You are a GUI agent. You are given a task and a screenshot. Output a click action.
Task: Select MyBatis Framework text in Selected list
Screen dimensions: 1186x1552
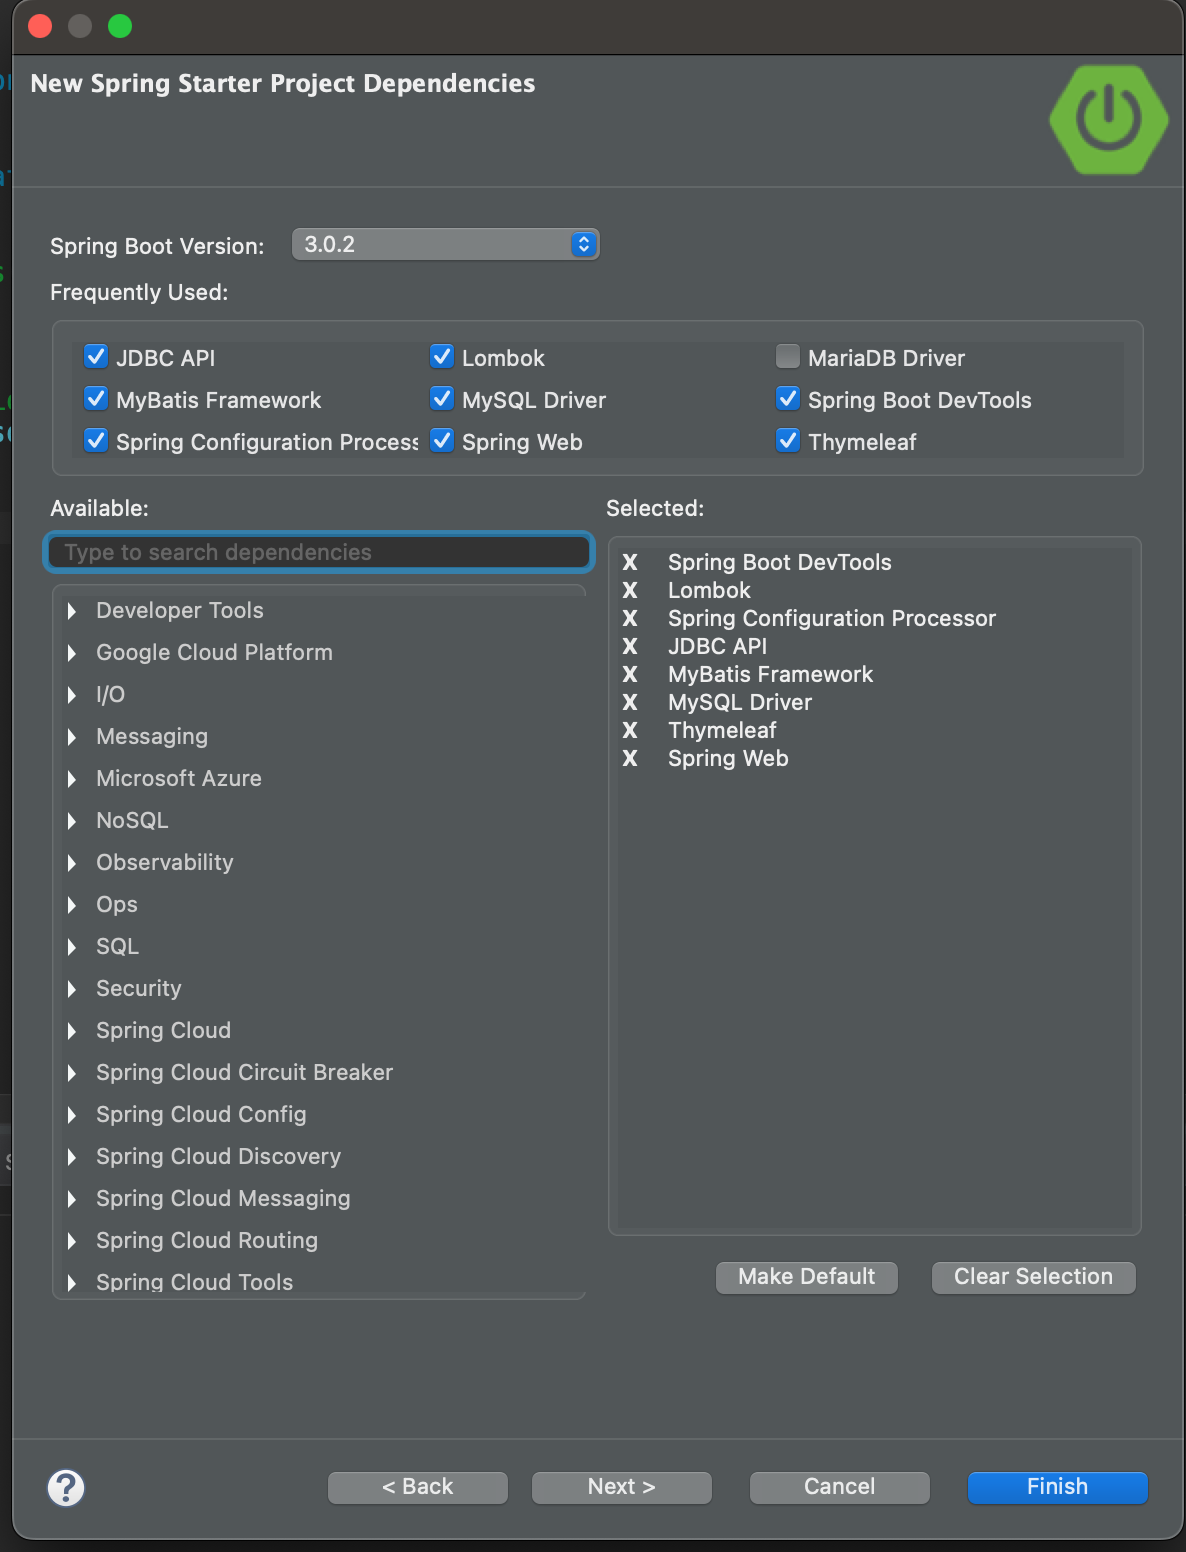(x=770, y=675)
